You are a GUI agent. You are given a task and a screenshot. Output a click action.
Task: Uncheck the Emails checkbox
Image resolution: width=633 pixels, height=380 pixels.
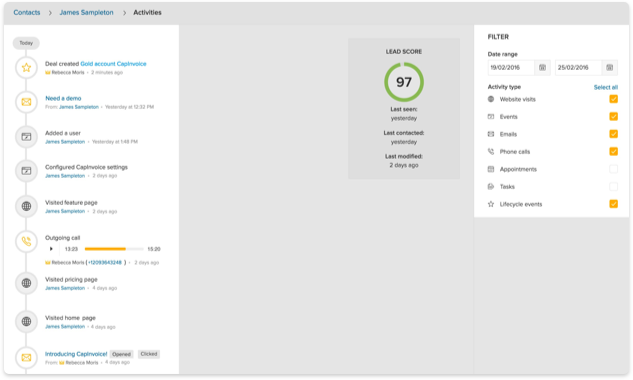pyautogui.click(x=613, y=134)
